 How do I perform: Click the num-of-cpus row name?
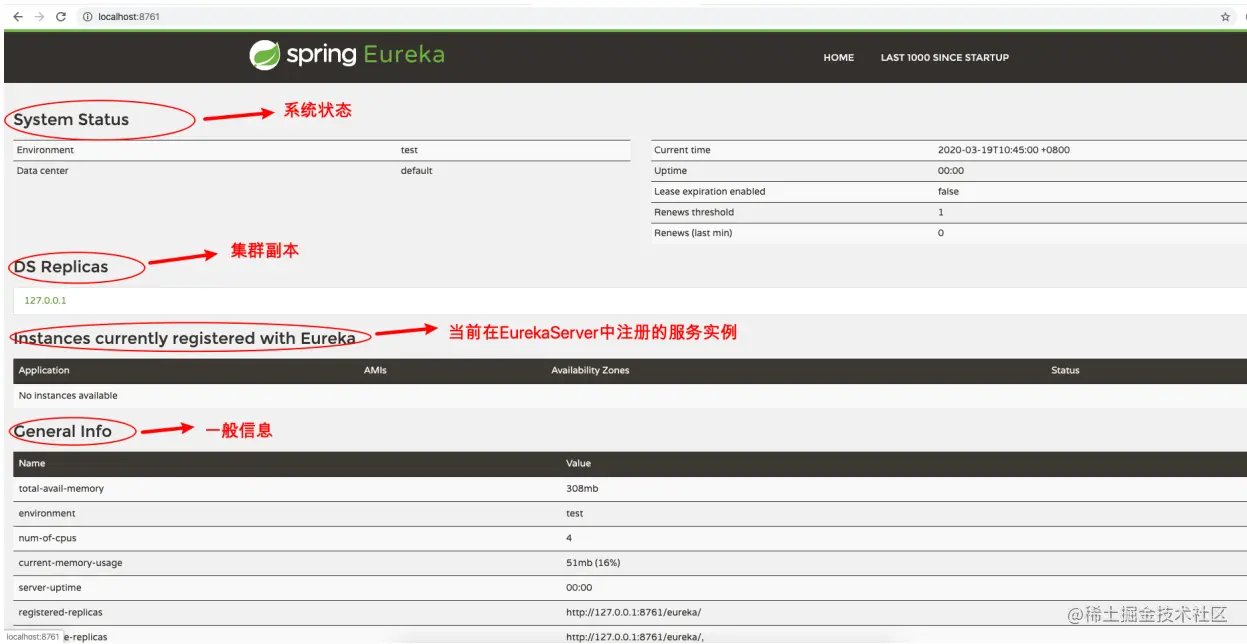(x=47, y=538)
